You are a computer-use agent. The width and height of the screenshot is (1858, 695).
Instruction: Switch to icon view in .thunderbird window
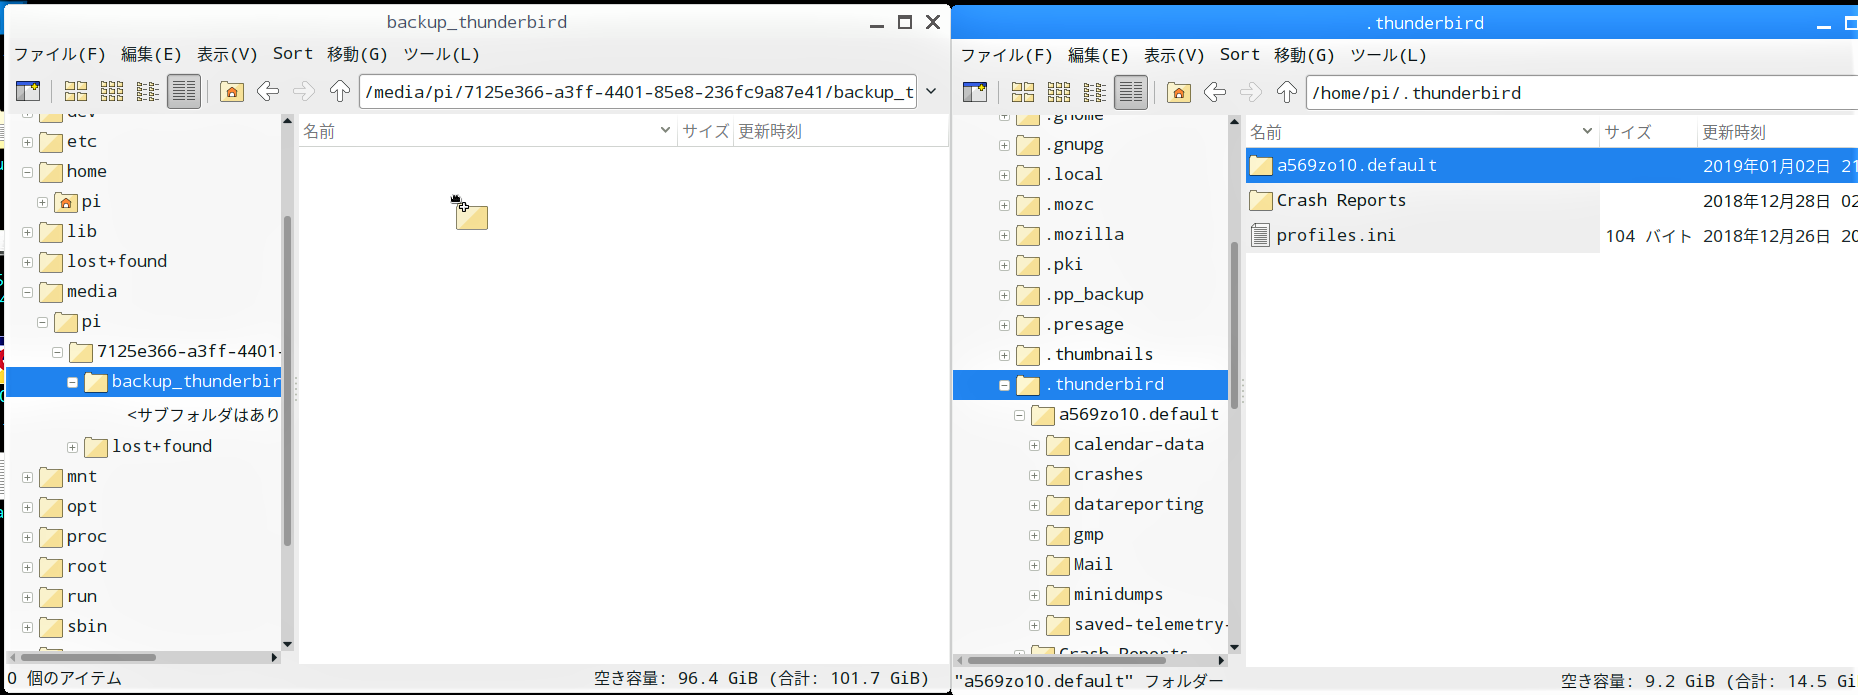(x=1023, y=93)
